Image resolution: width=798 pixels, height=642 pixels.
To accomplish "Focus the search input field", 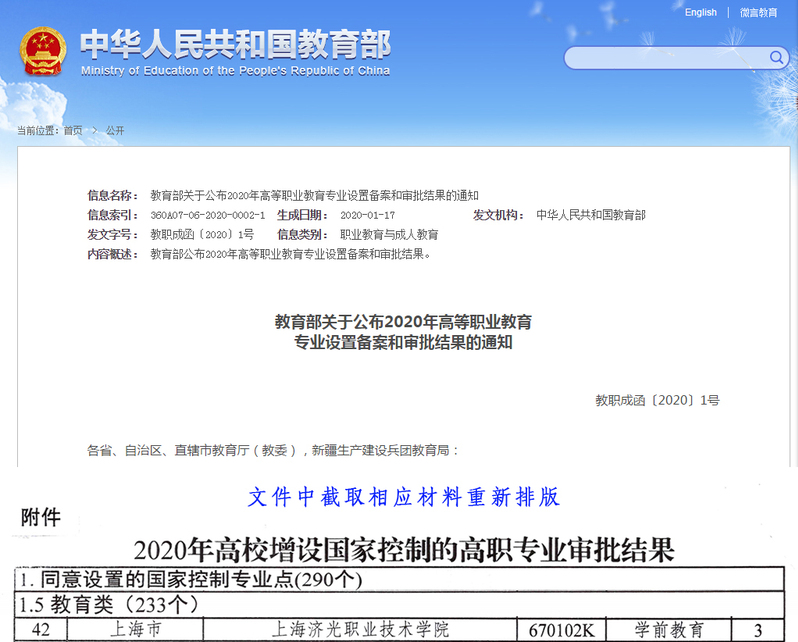I will pos(665,58).
